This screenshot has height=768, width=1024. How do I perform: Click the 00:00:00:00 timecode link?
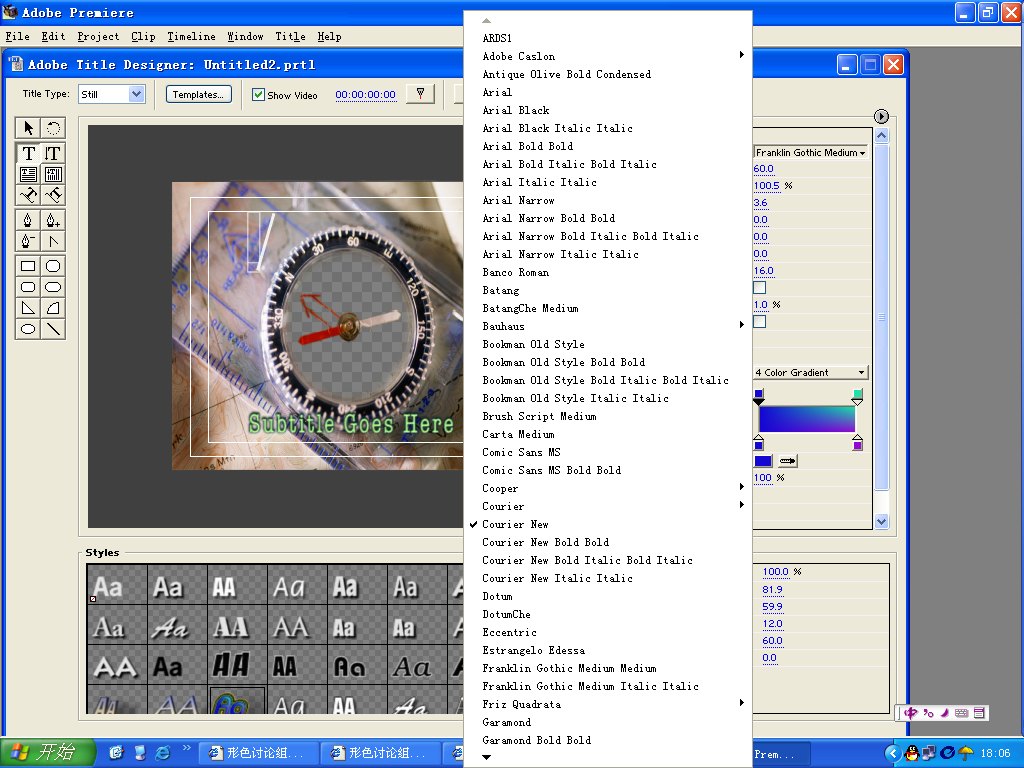[x=366, y=95]
